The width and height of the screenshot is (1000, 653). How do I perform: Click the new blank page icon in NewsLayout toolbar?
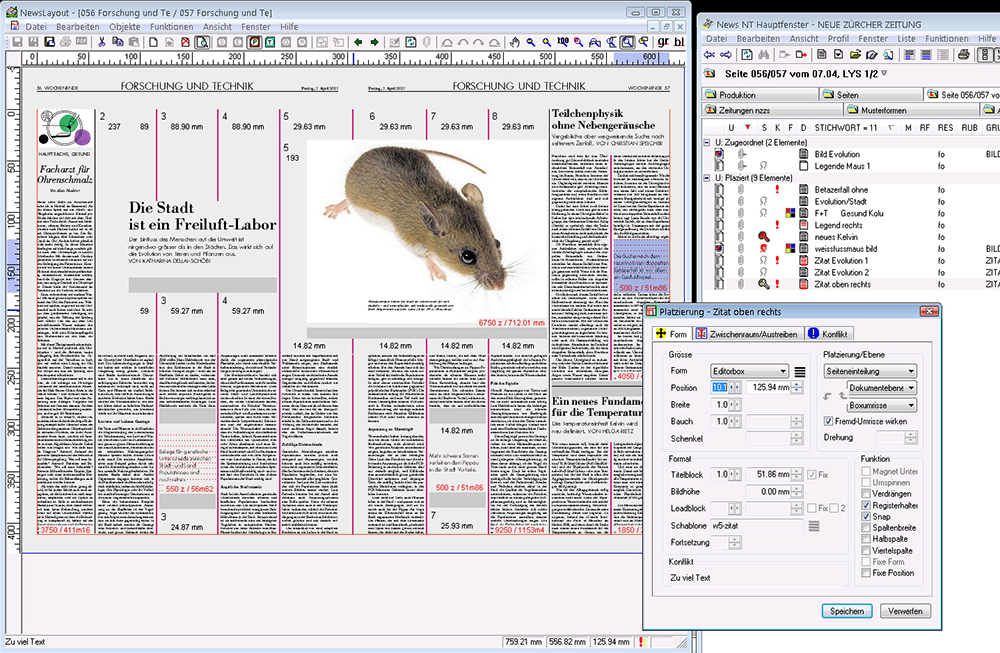pyautogui.click(x=154, y=42)
